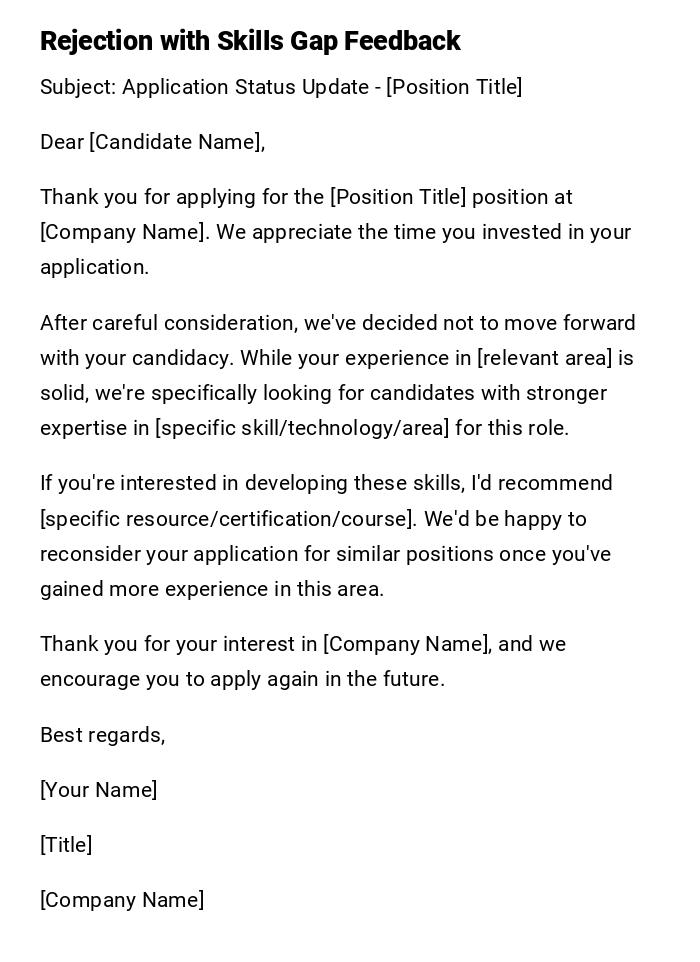Click the "Dear [Candidate Name]," greeting
The width and height of the screenshot is (700, 962).
tap(152, 142)
